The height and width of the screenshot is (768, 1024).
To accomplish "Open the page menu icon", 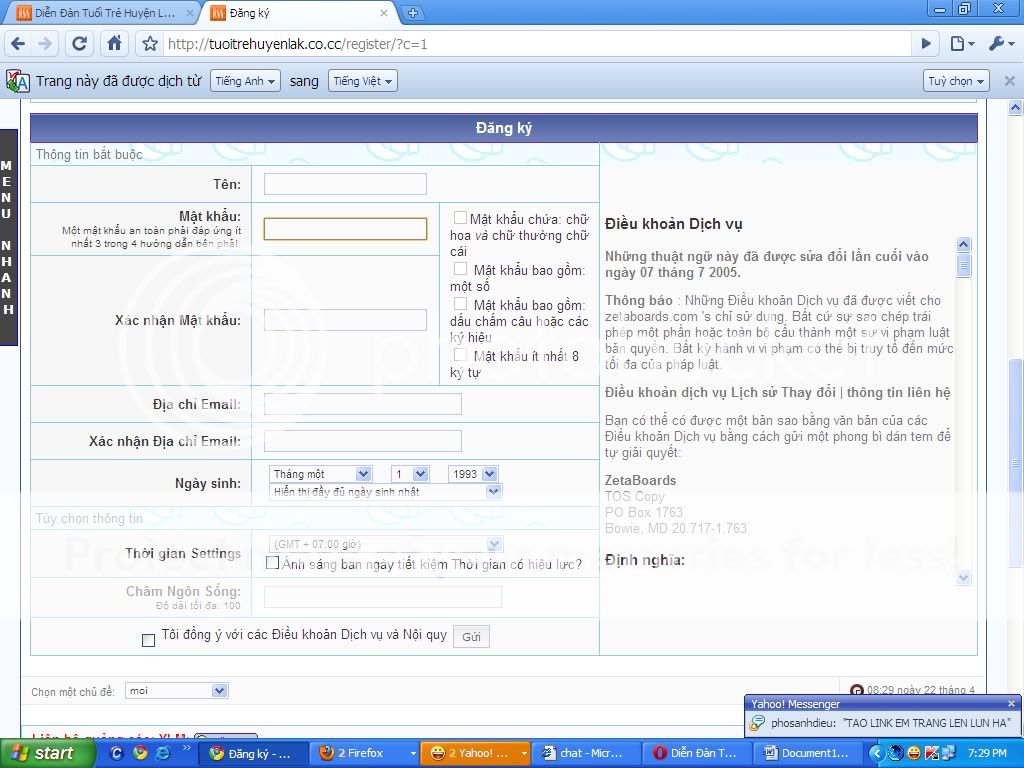I will click(x=961, y=44).
